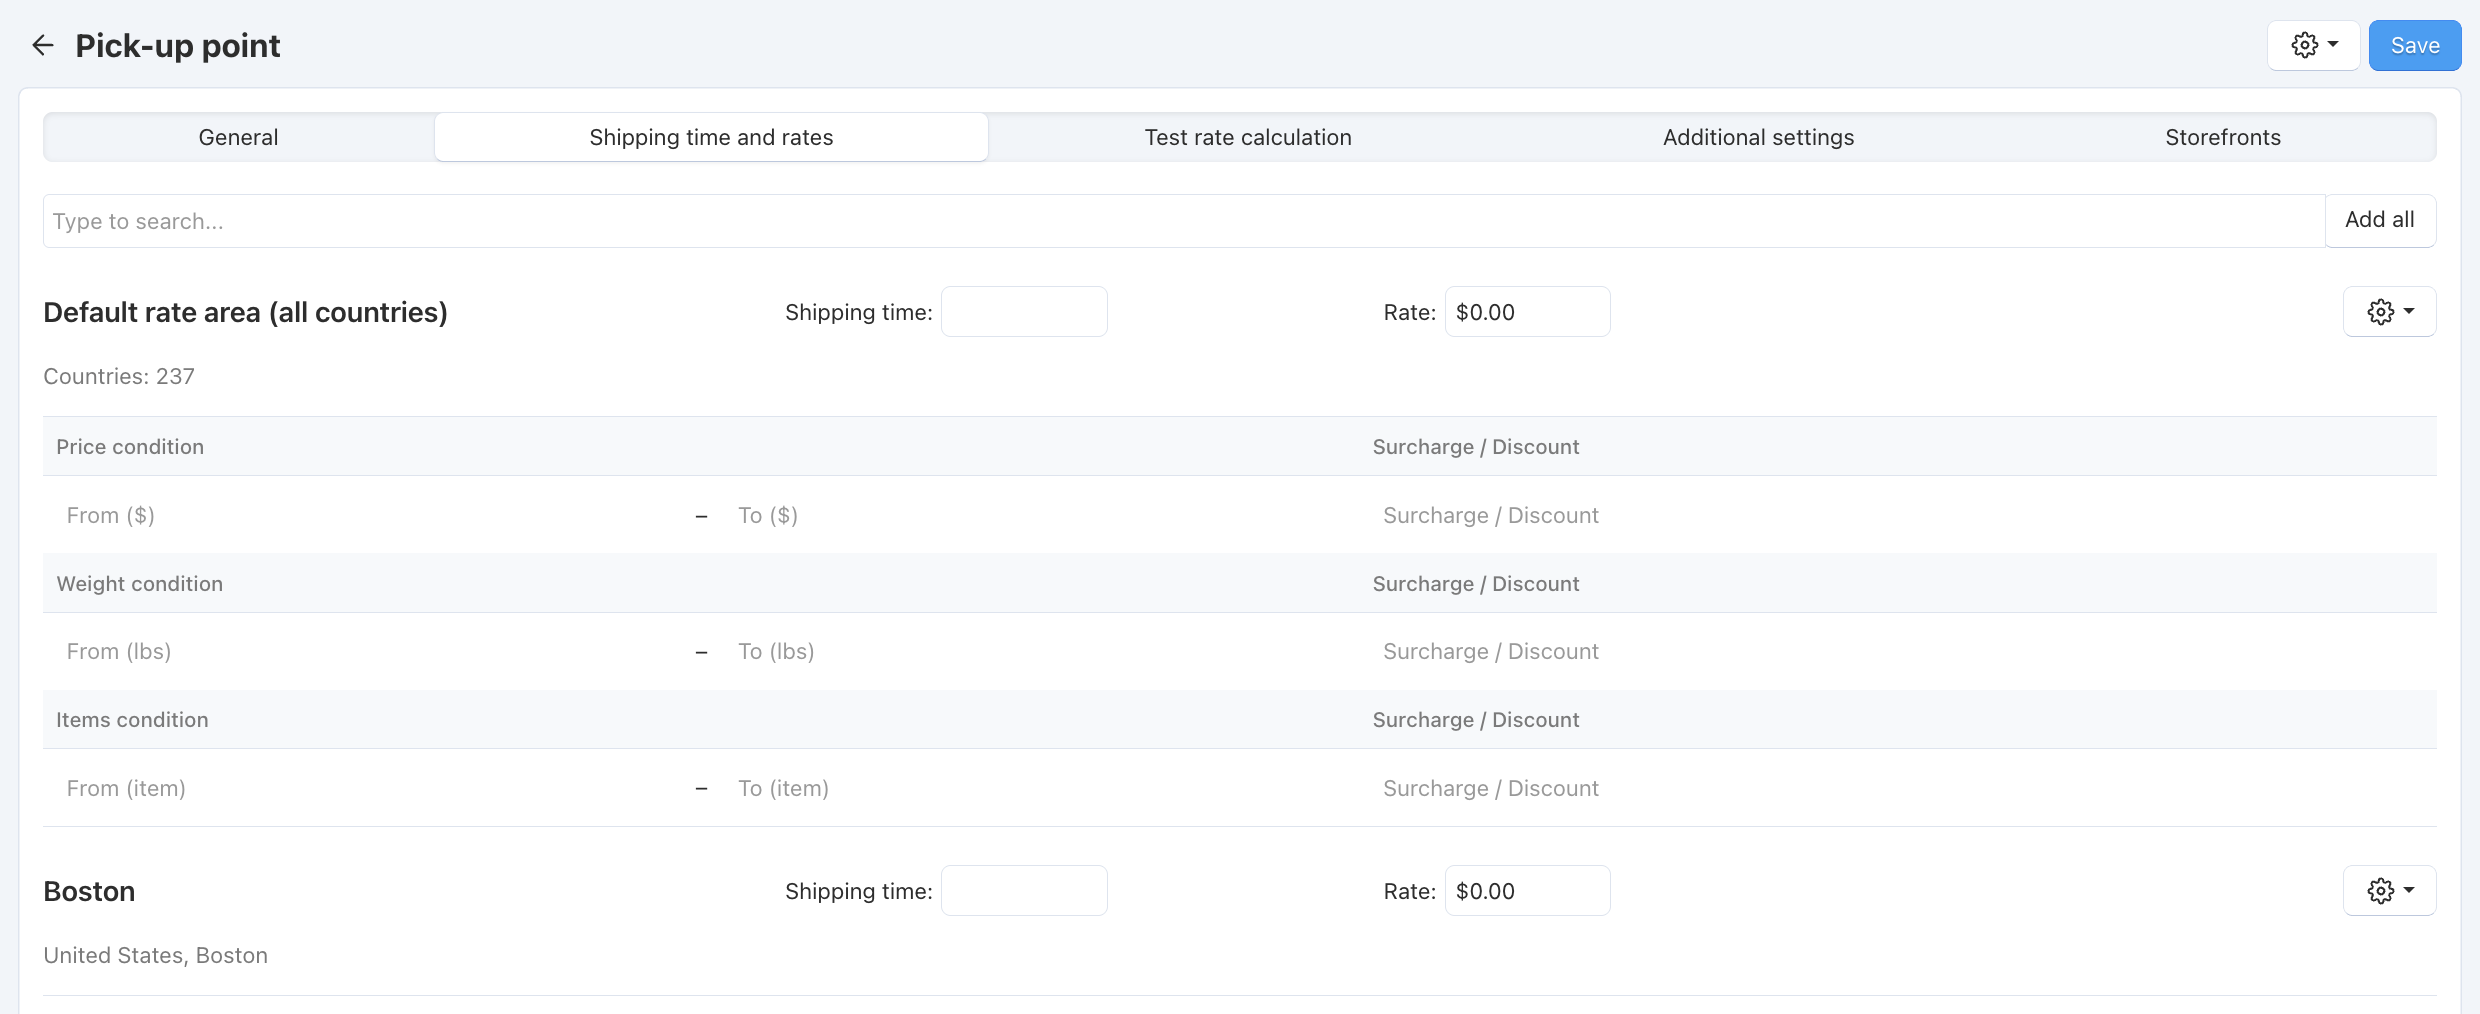The image size is (2480, 1014).
Task: Open gear menu for Default rate area
Action: point(2389,312)
